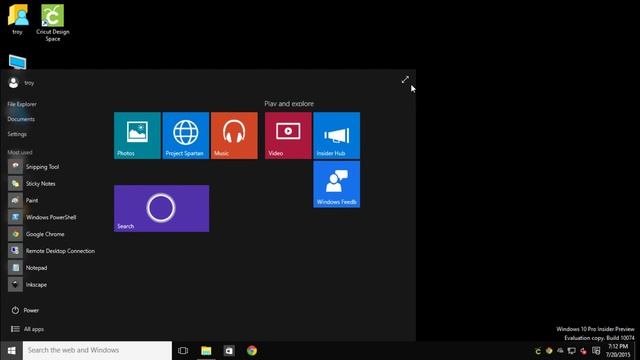Click the yellow circular tray icon
The height and width of the screenshot is (360, 640).
(549, 351)
